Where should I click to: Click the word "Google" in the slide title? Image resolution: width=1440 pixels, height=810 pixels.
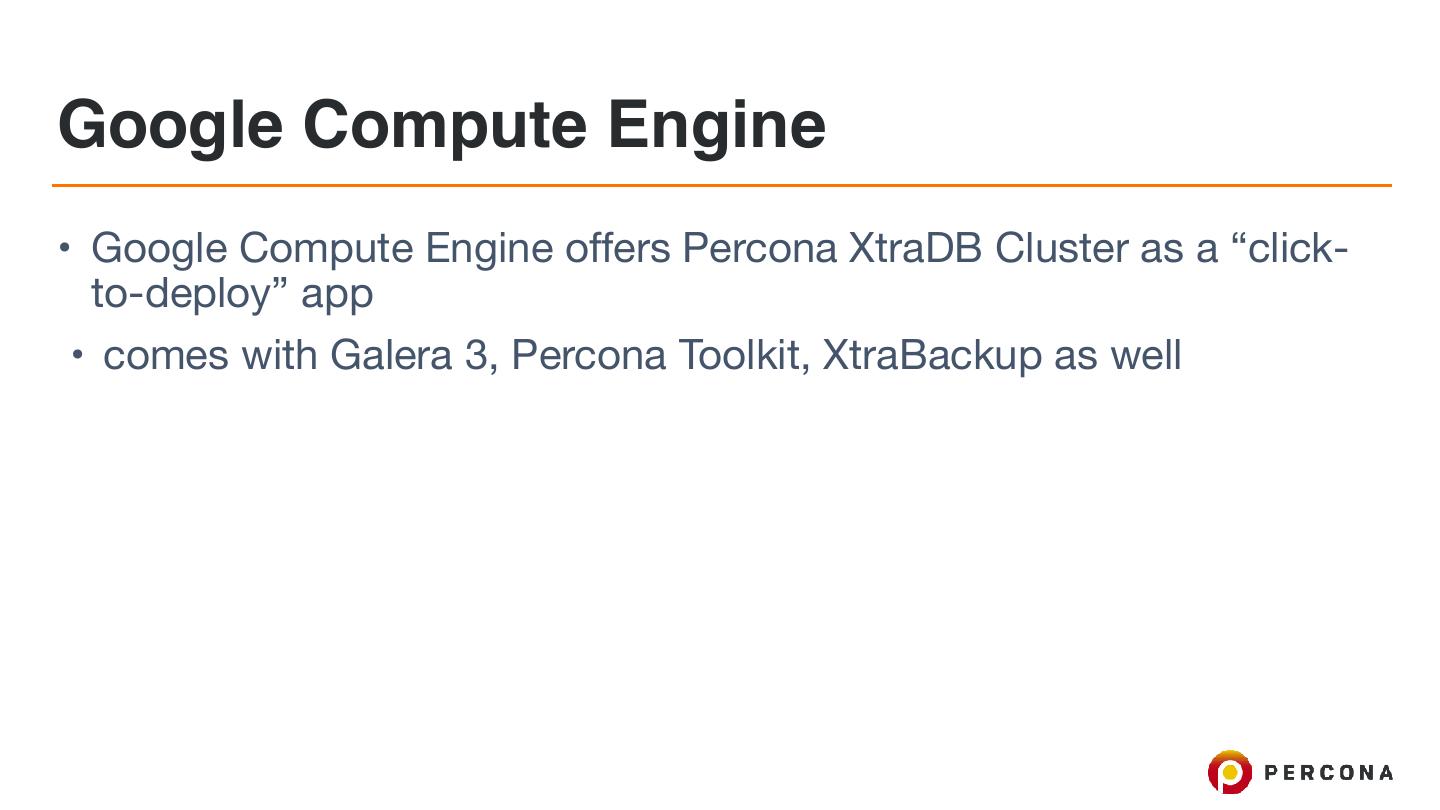(x=170, y=124)
